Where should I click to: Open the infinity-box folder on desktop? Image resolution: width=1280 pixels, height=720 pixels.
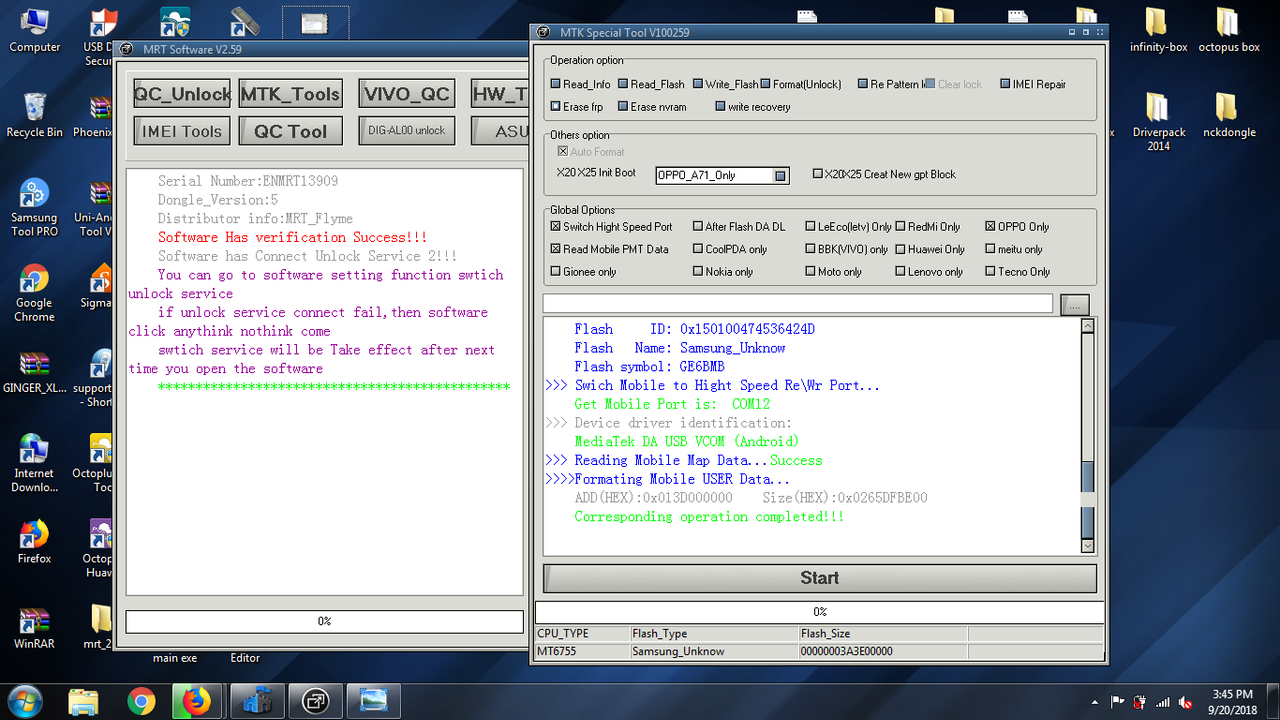1157,30
